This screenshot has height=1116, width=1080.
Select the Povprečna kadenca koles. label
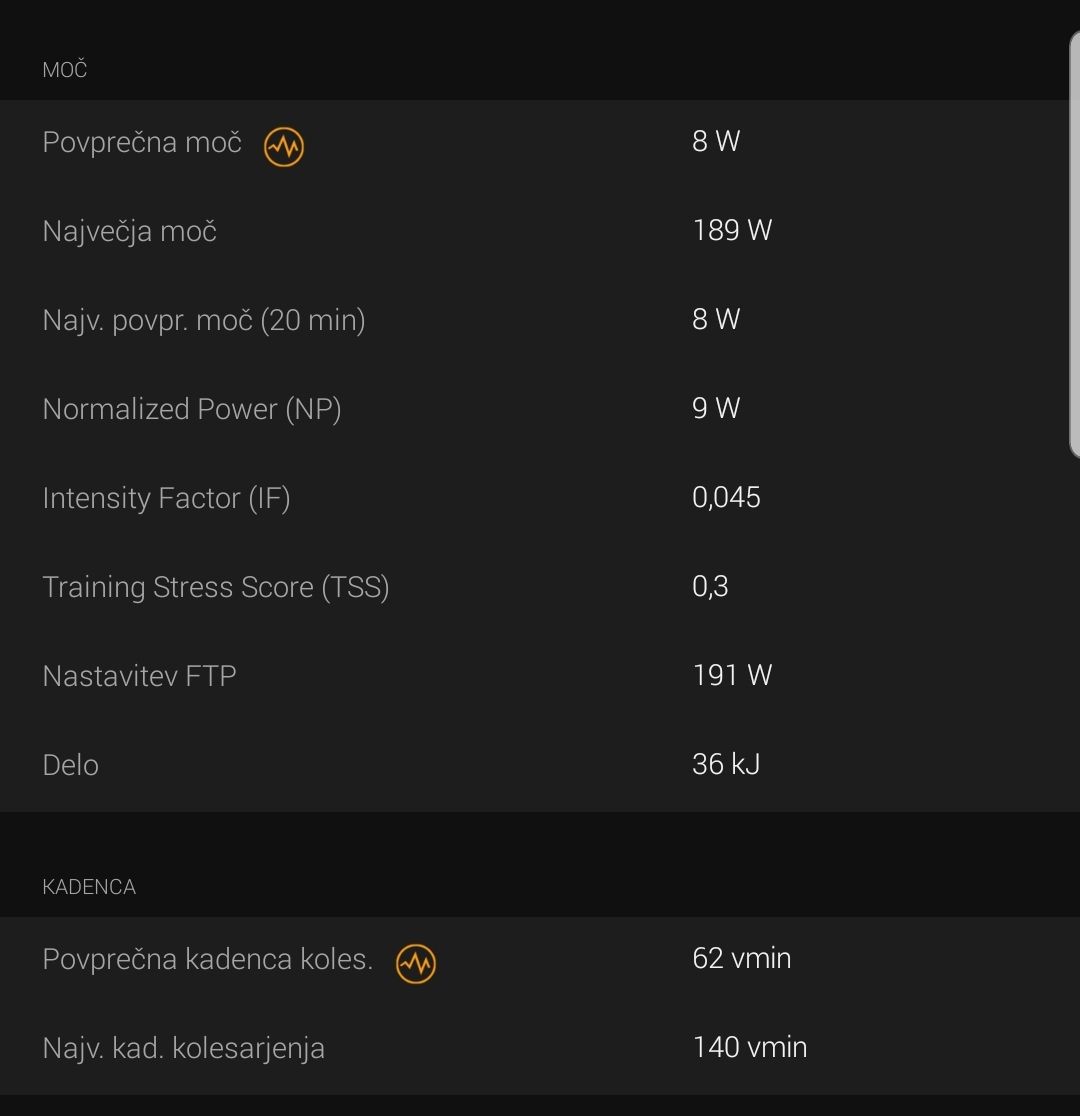(x=207, y=959)
